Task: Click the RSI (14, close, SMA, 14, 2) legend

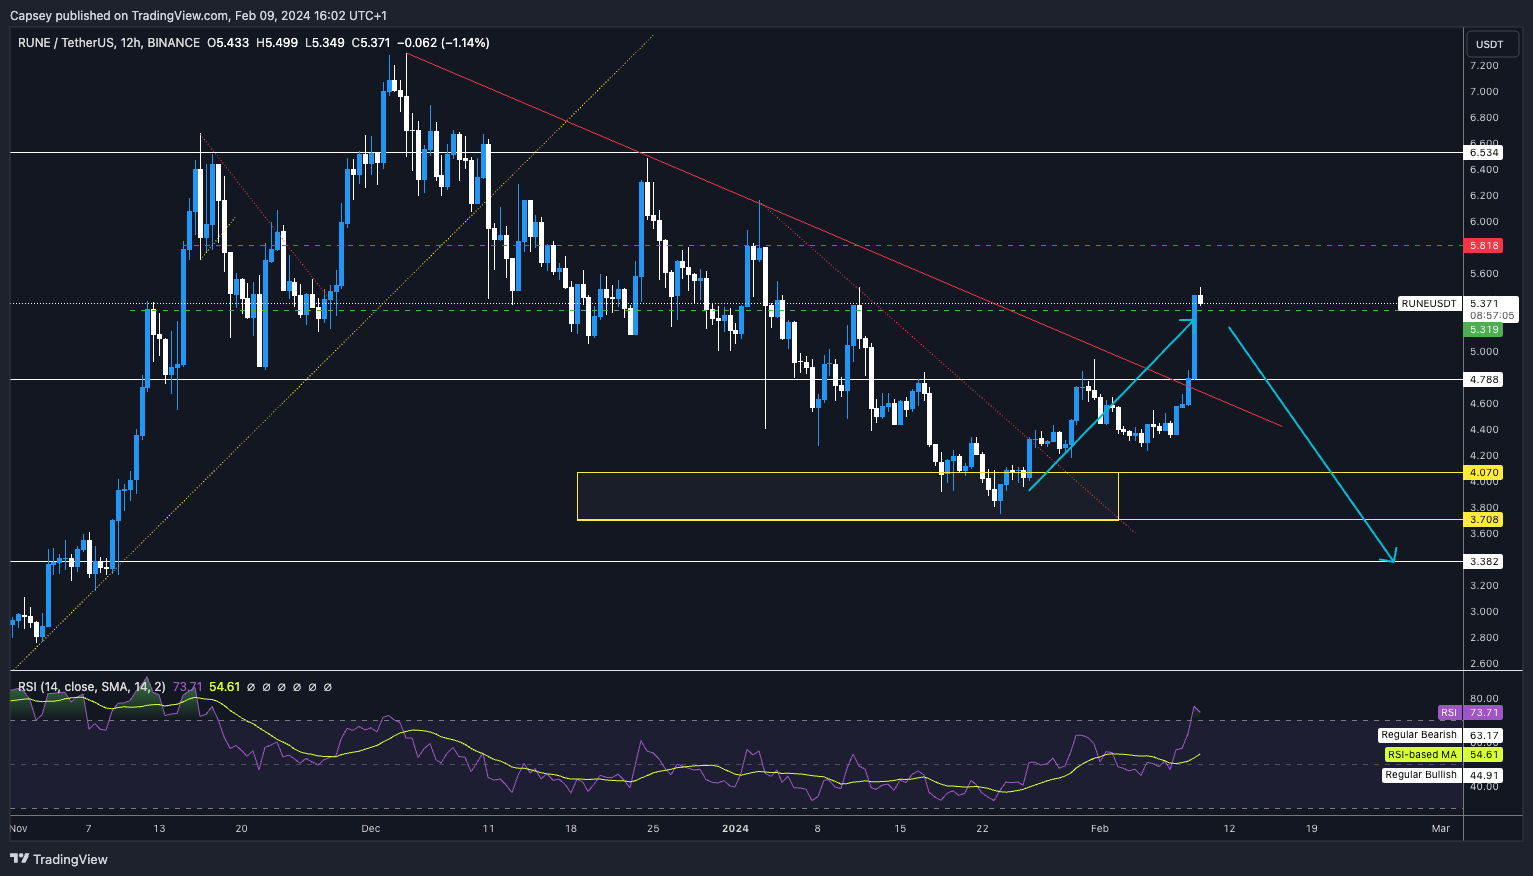Action: [x=92, y=687]
